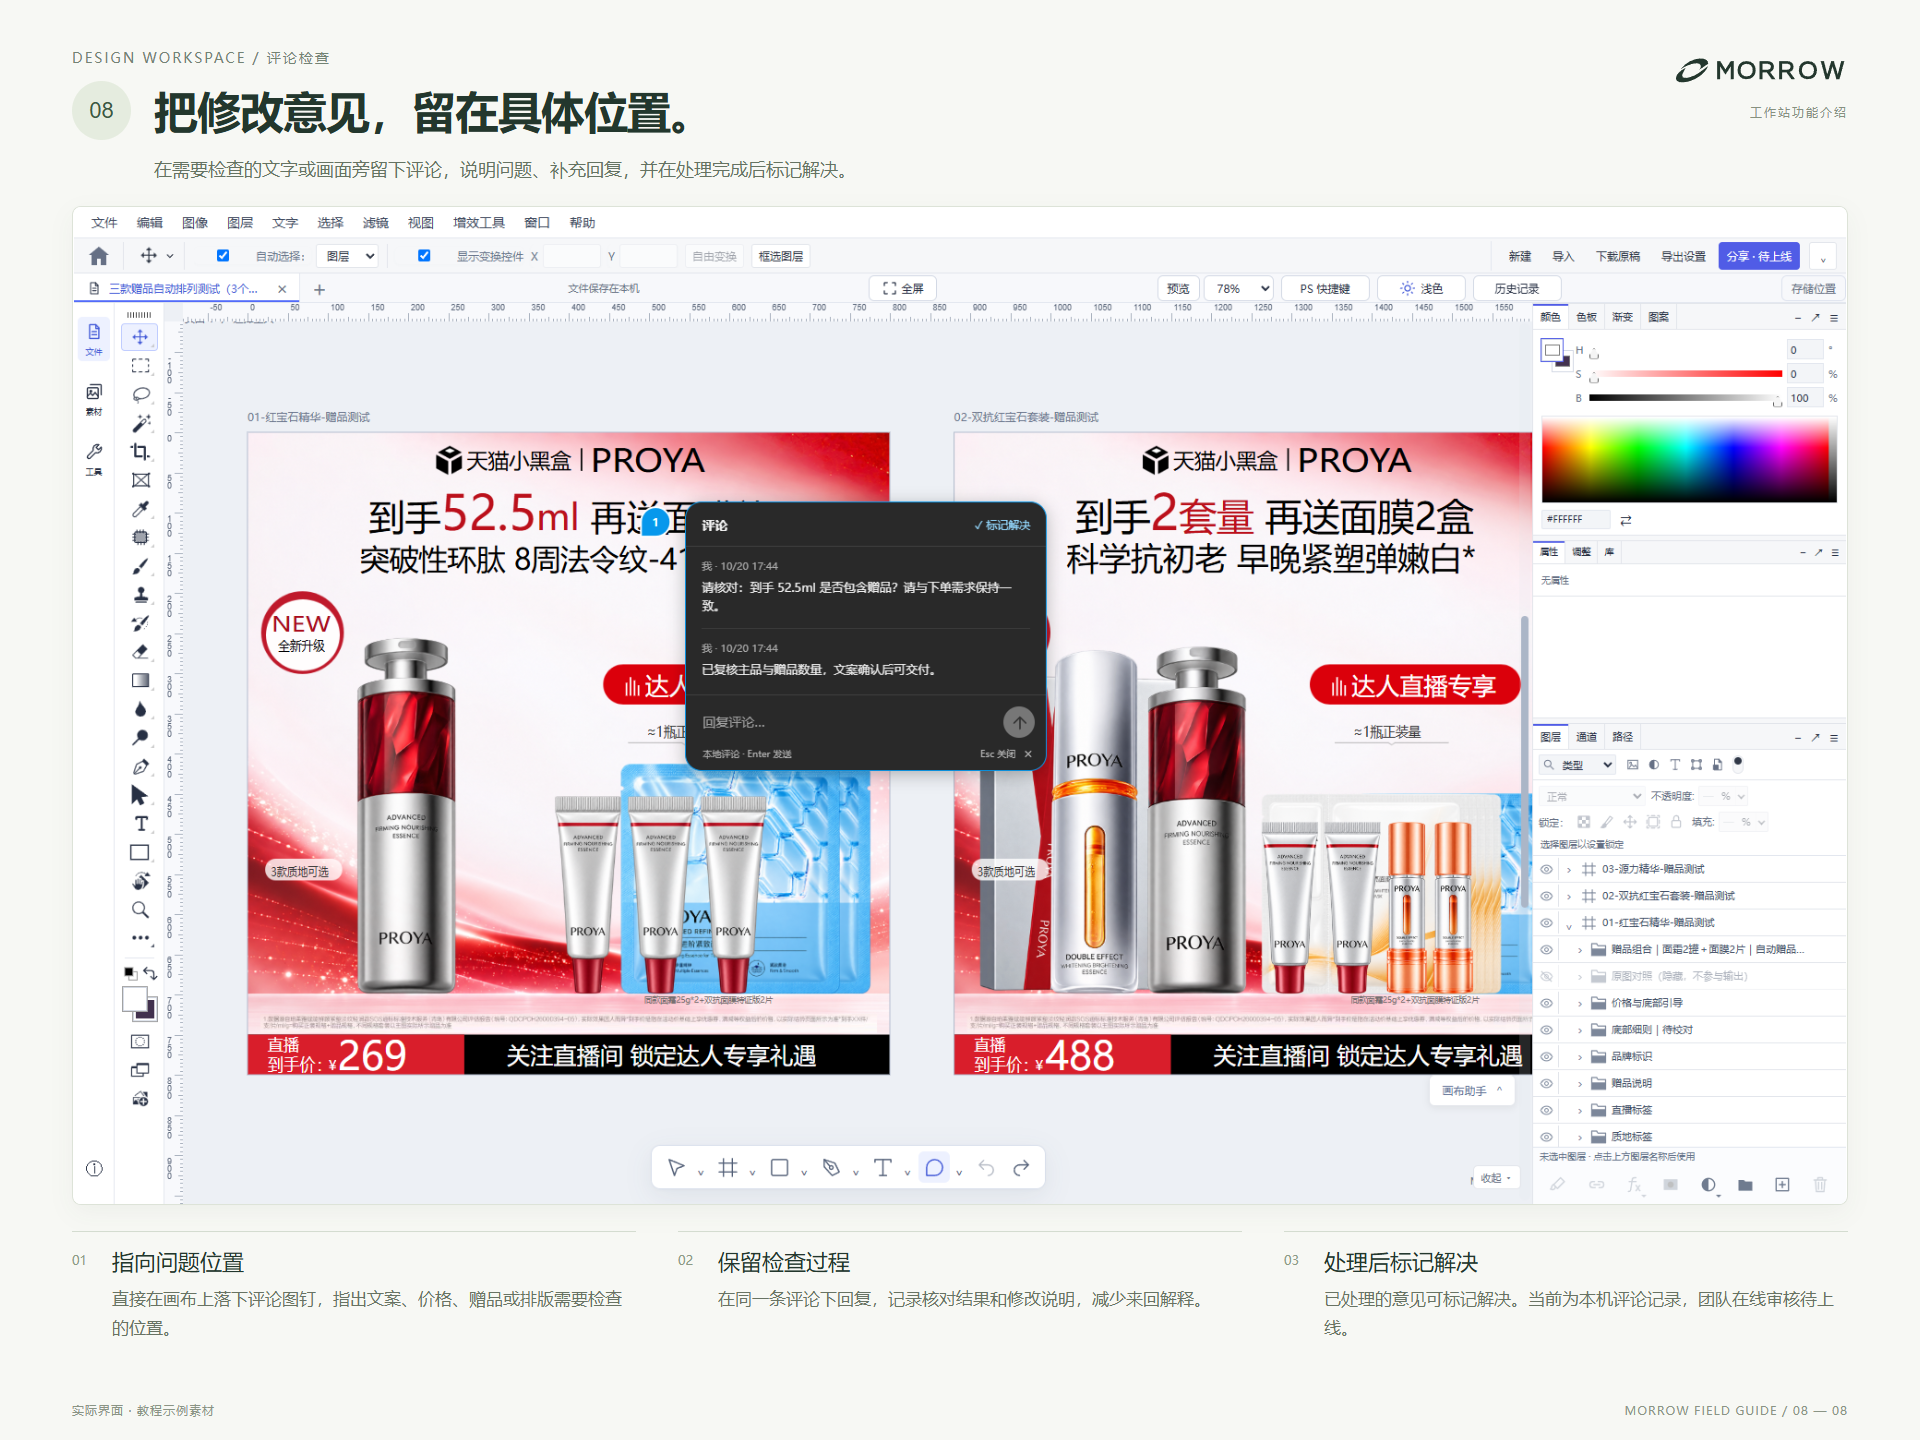Select the Eraser tool
The height and width of the screenshot is (1440, 1920).
point(140,652)
